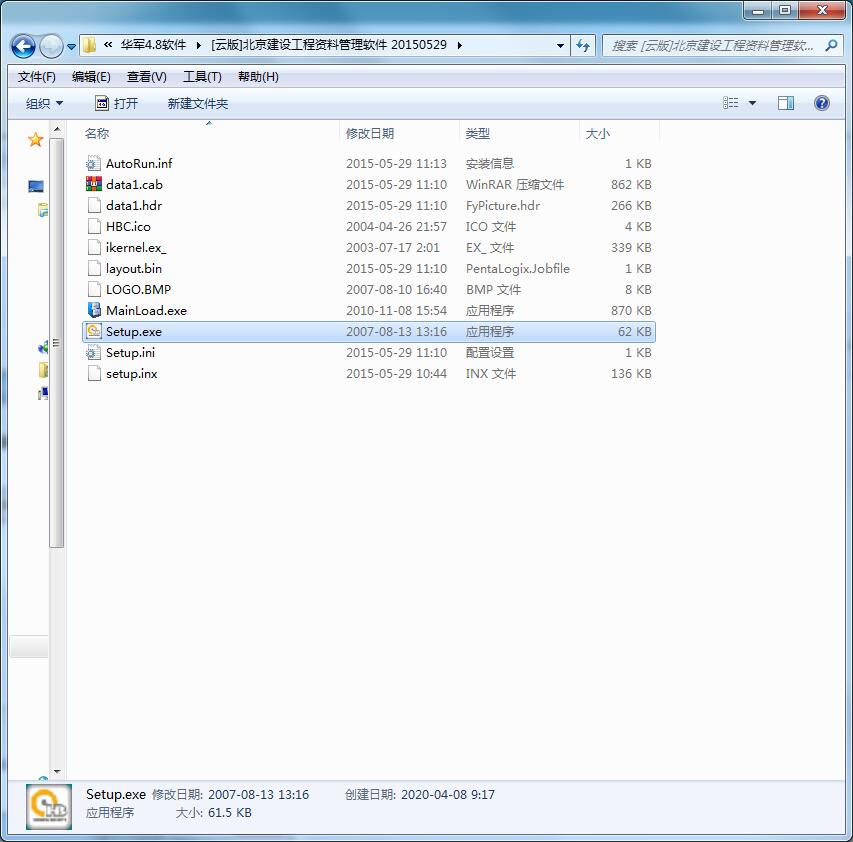Image resolution: width=853 pixels, height=842 pixels.
Task: Close the Explorer window
Action: [822, 10]
